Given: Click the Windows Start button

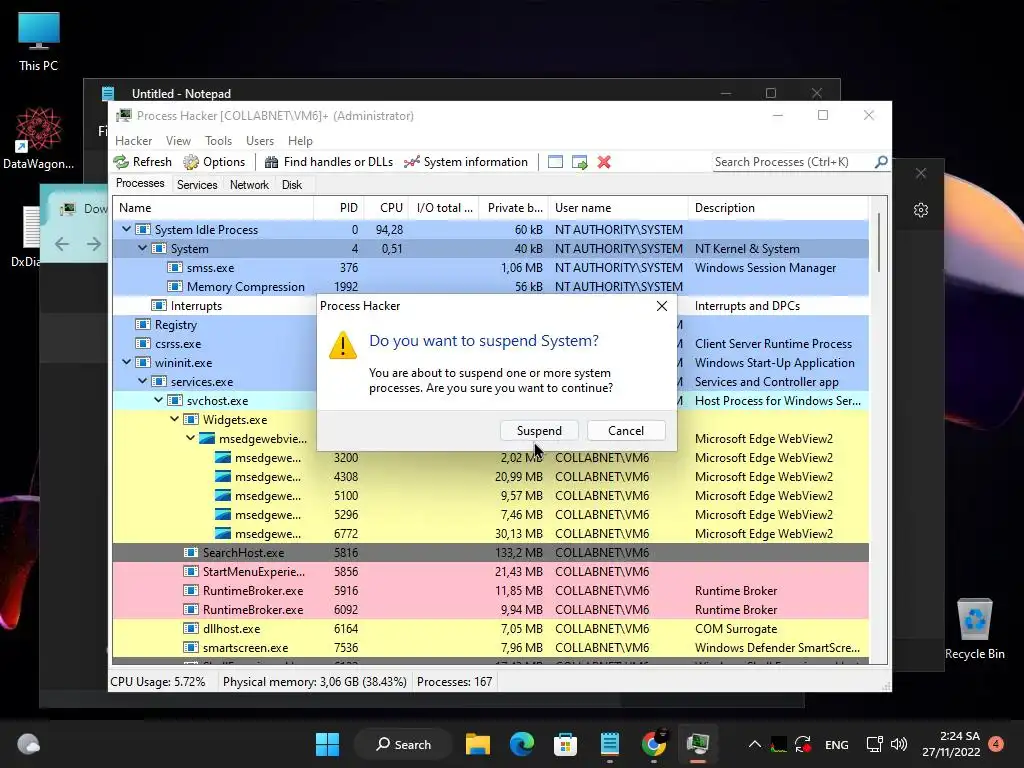Looking at the screenshot, I should coord(327,744).
